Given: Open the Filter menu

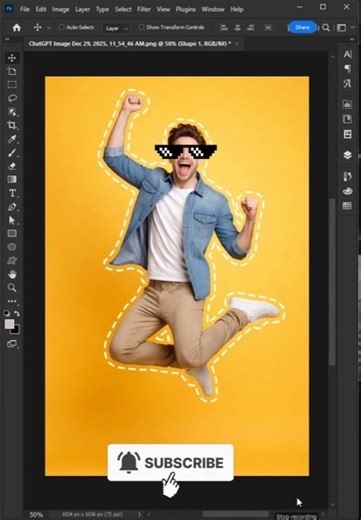Looking at the screenshot, I should coord(144,9).
